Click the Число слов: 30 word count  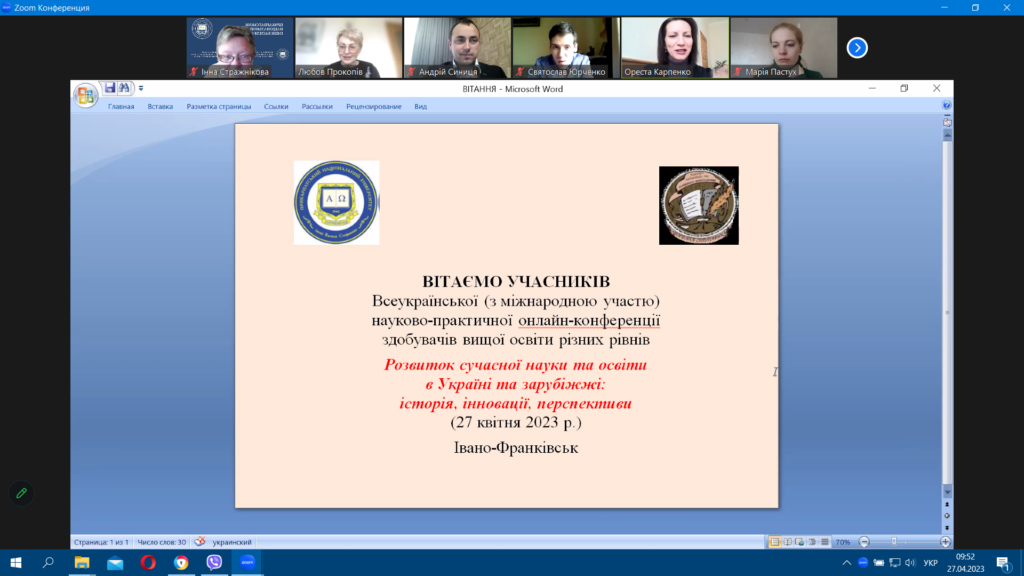162,541
